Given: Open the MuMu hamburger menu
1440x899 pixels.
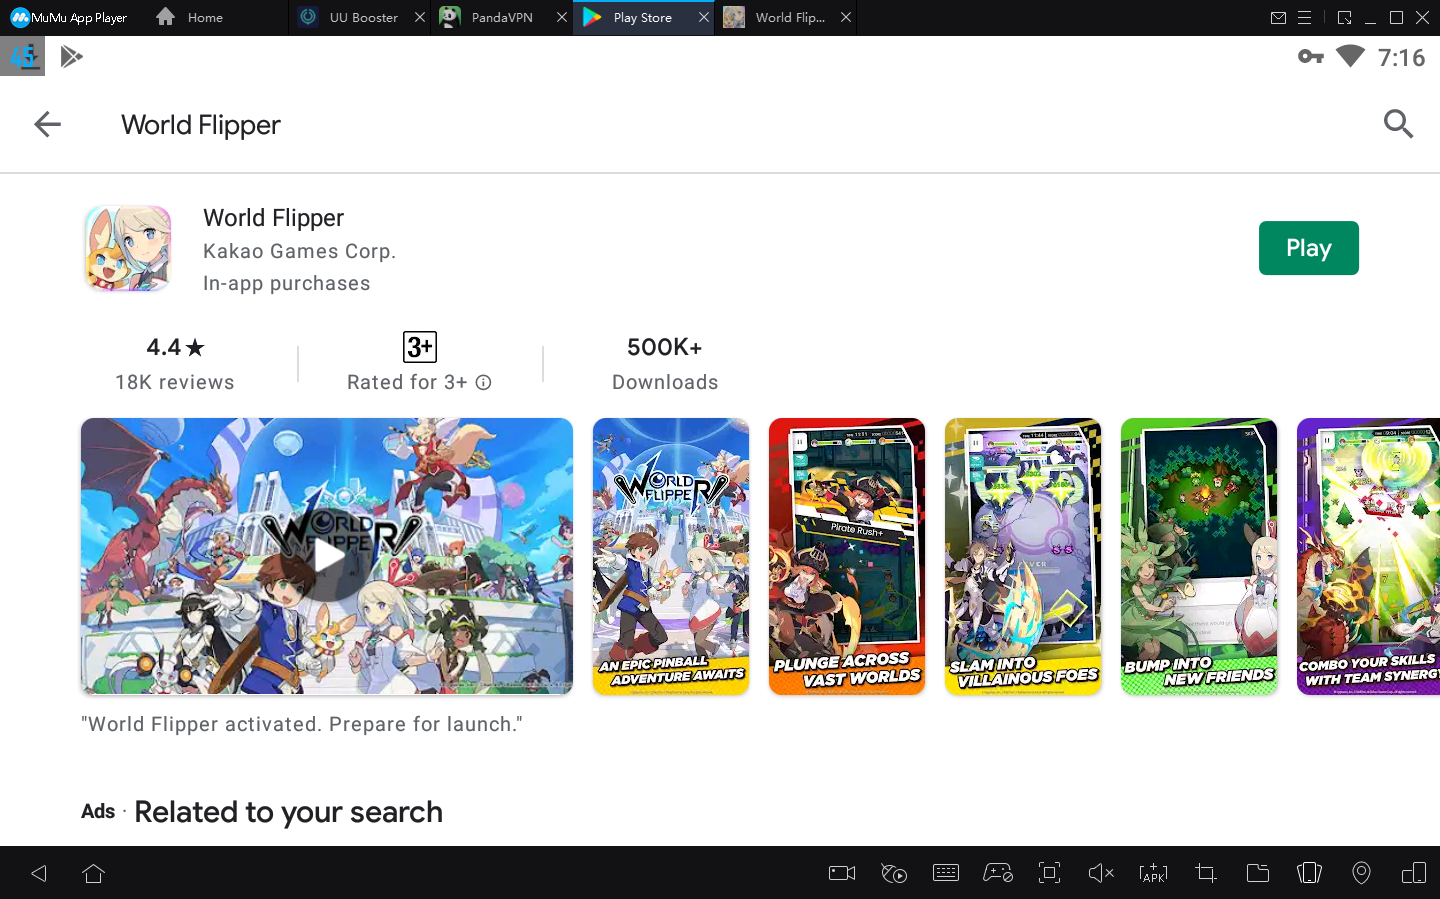Looking at the screenshot, I should coord(1304,17).
